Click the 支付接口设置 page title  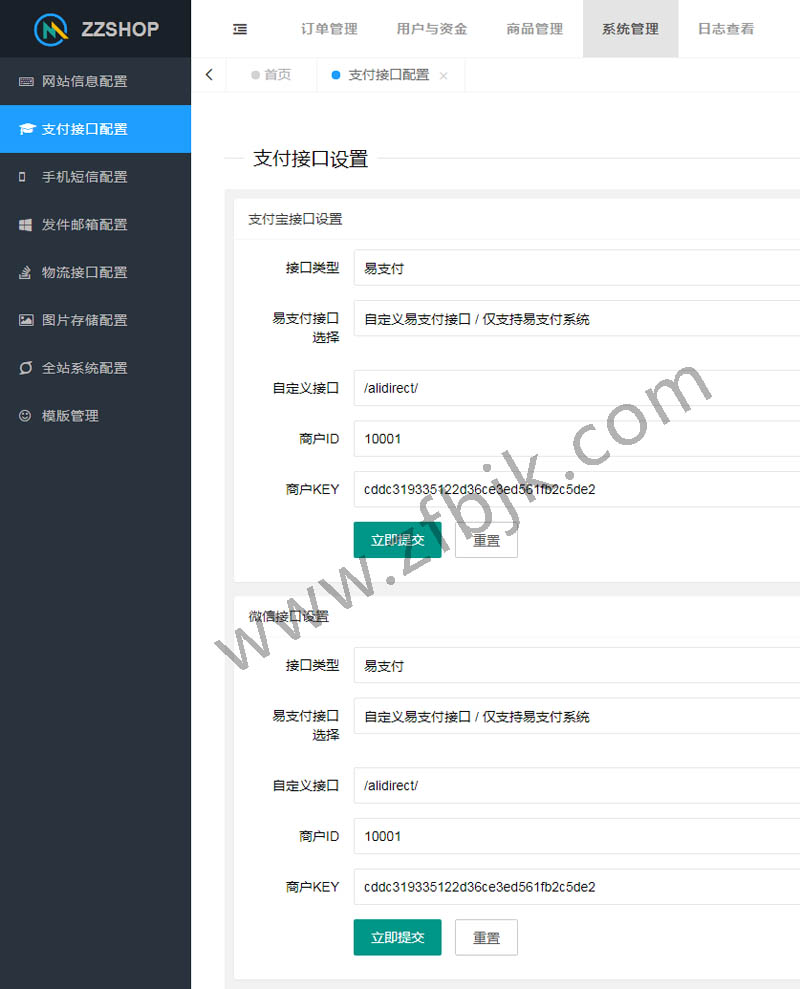[310, 158]
